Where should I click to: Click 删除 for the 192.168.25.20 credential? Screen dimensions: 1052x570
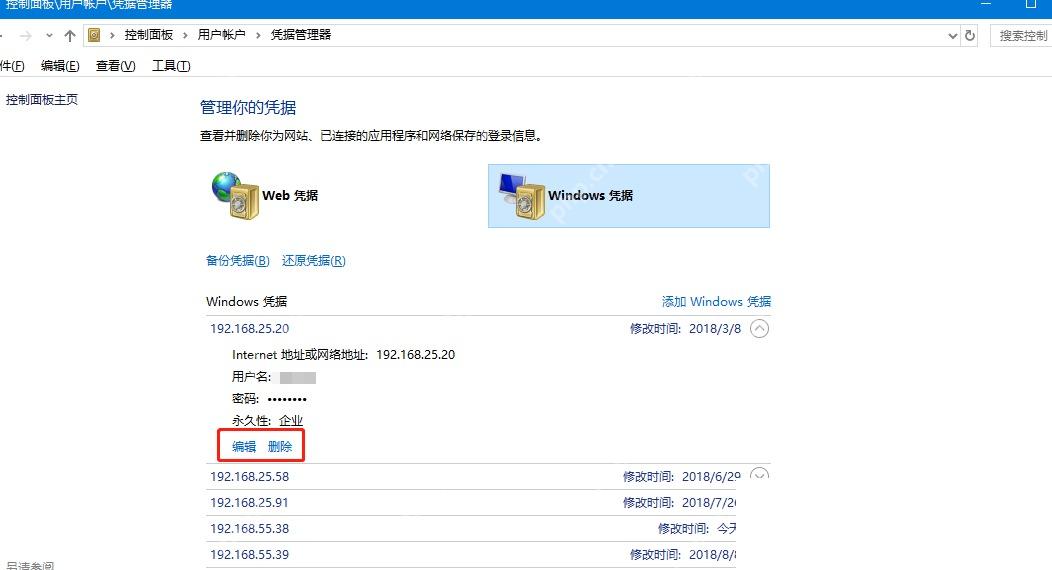point(280,447)
